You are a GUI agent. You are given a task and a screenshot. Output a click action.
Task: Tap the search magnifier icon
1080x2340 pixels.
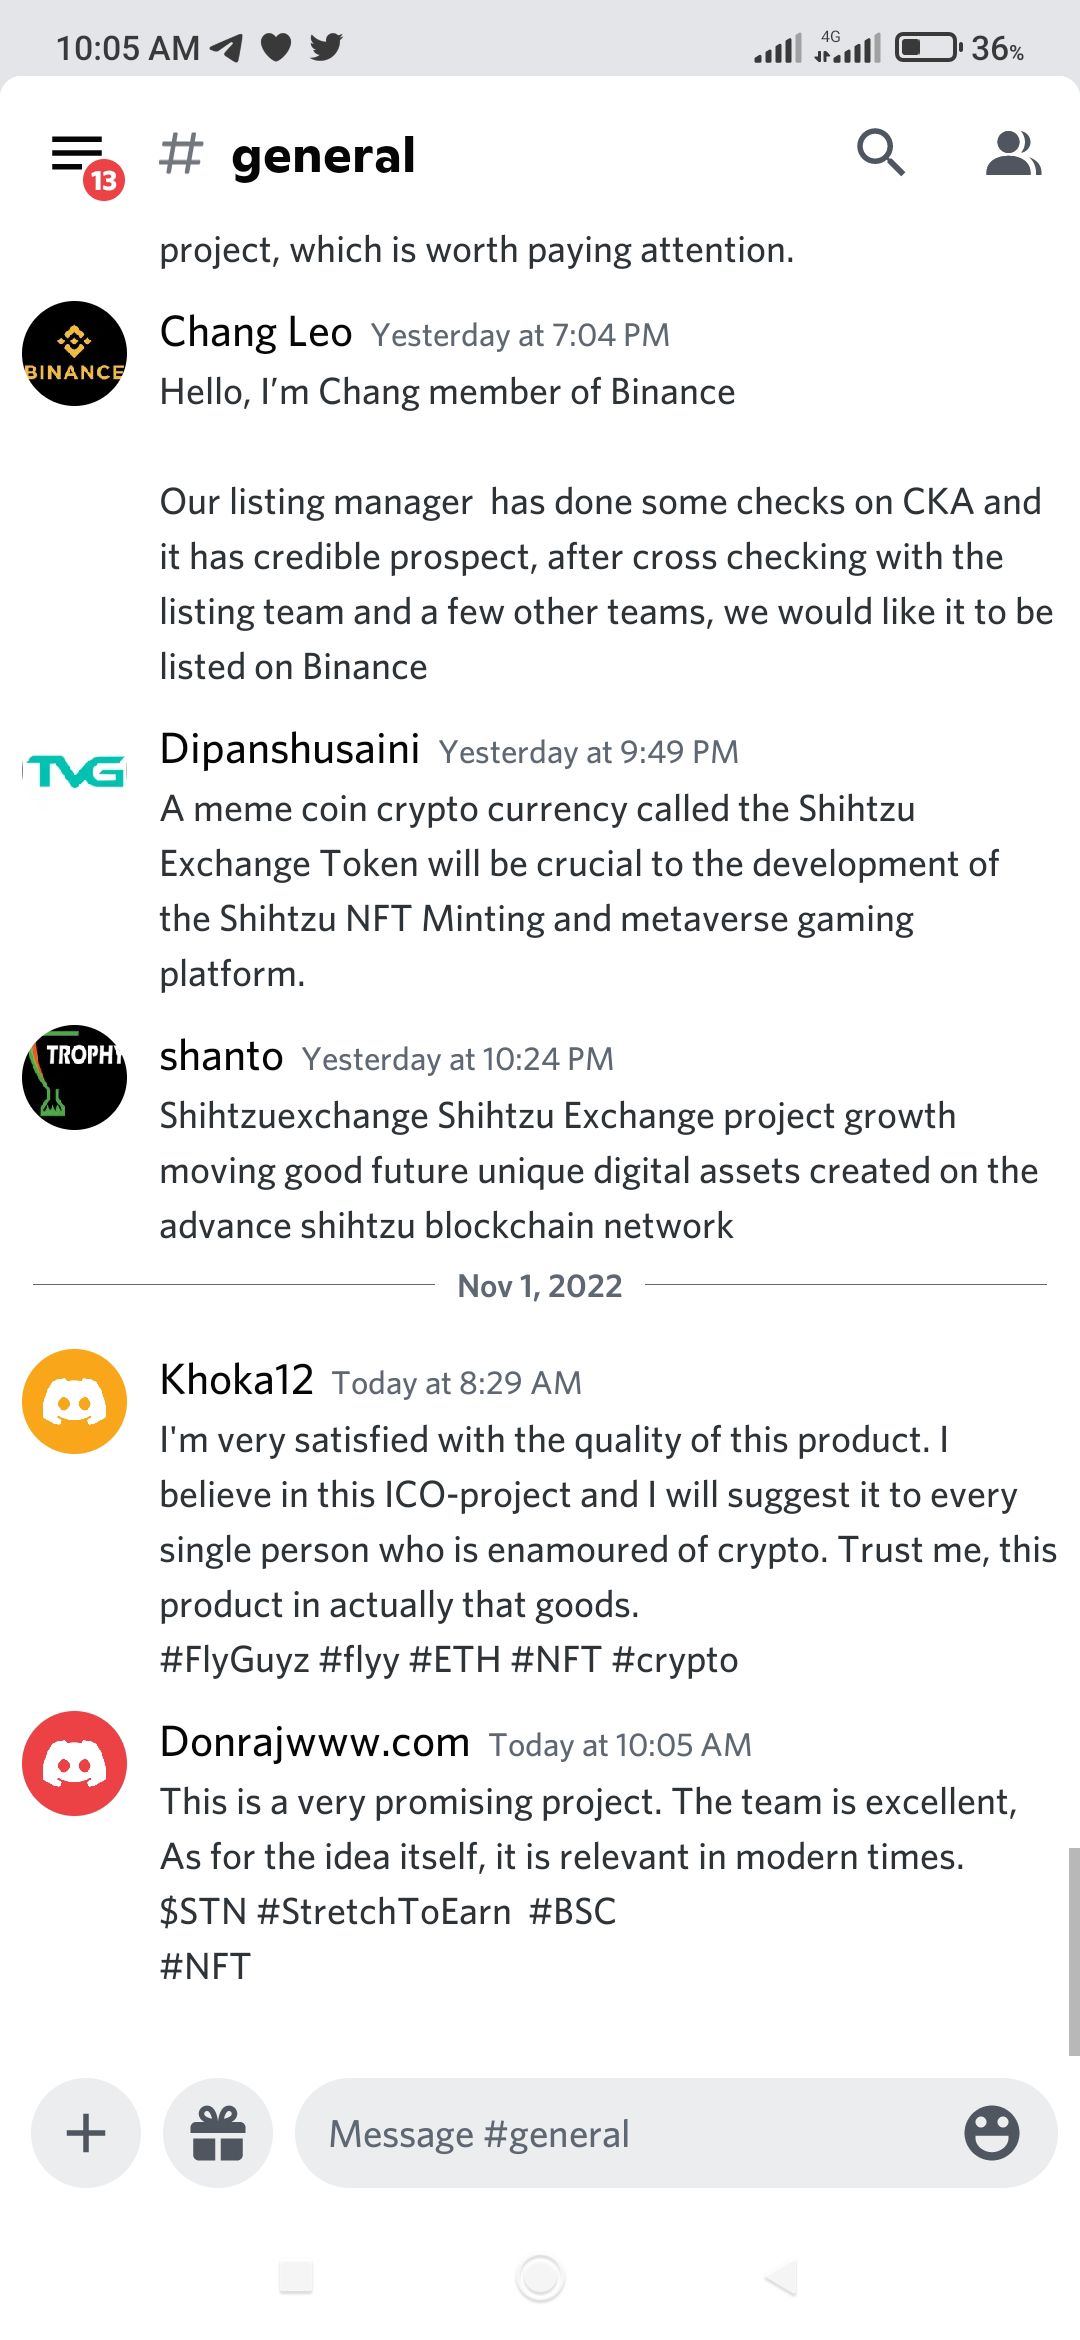(880, 153)
